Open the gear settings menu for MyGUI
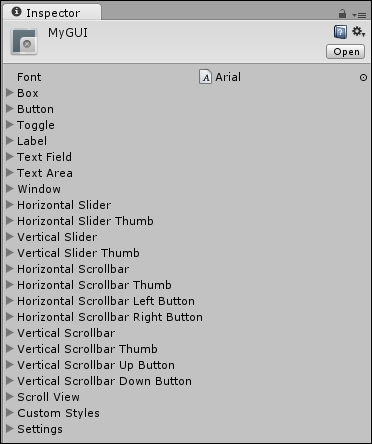Screen dimensions: 372x444 [358, 32]
